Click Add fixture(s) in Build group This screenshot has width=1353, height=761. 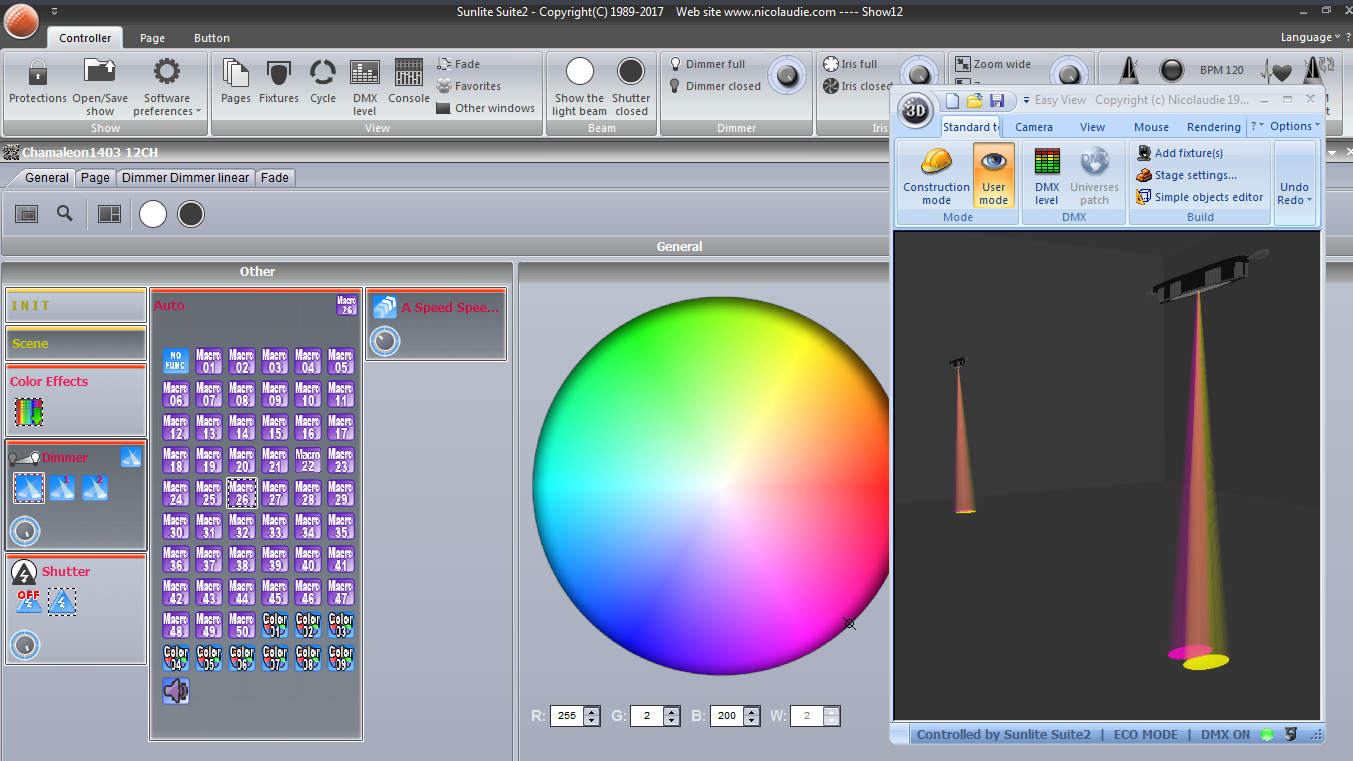[x=1188, y=153]
